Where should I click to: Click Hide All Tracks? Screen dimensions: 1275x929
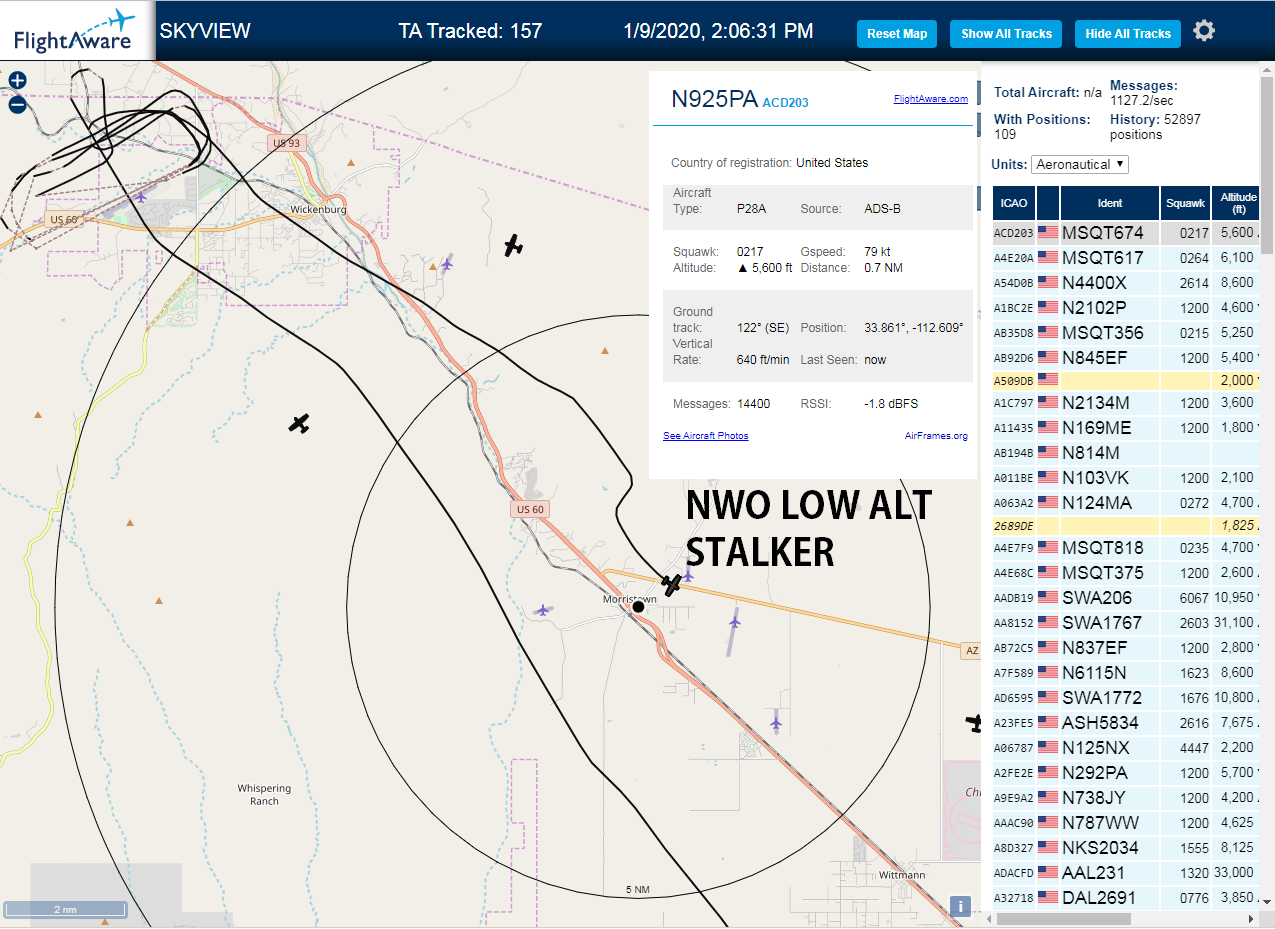pyautogui.click(x=1128, y=34)
